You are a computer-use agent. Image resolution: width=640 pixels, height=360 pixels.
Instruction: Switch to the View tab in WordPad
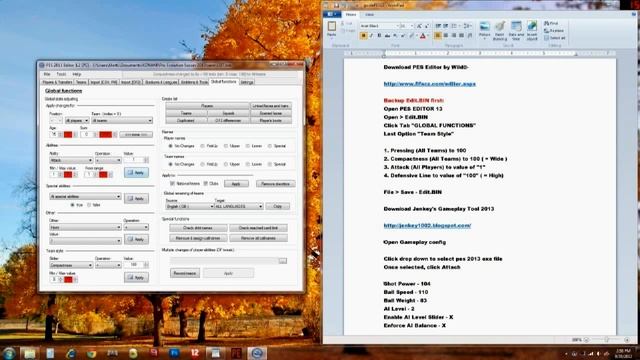pos(369,15)
